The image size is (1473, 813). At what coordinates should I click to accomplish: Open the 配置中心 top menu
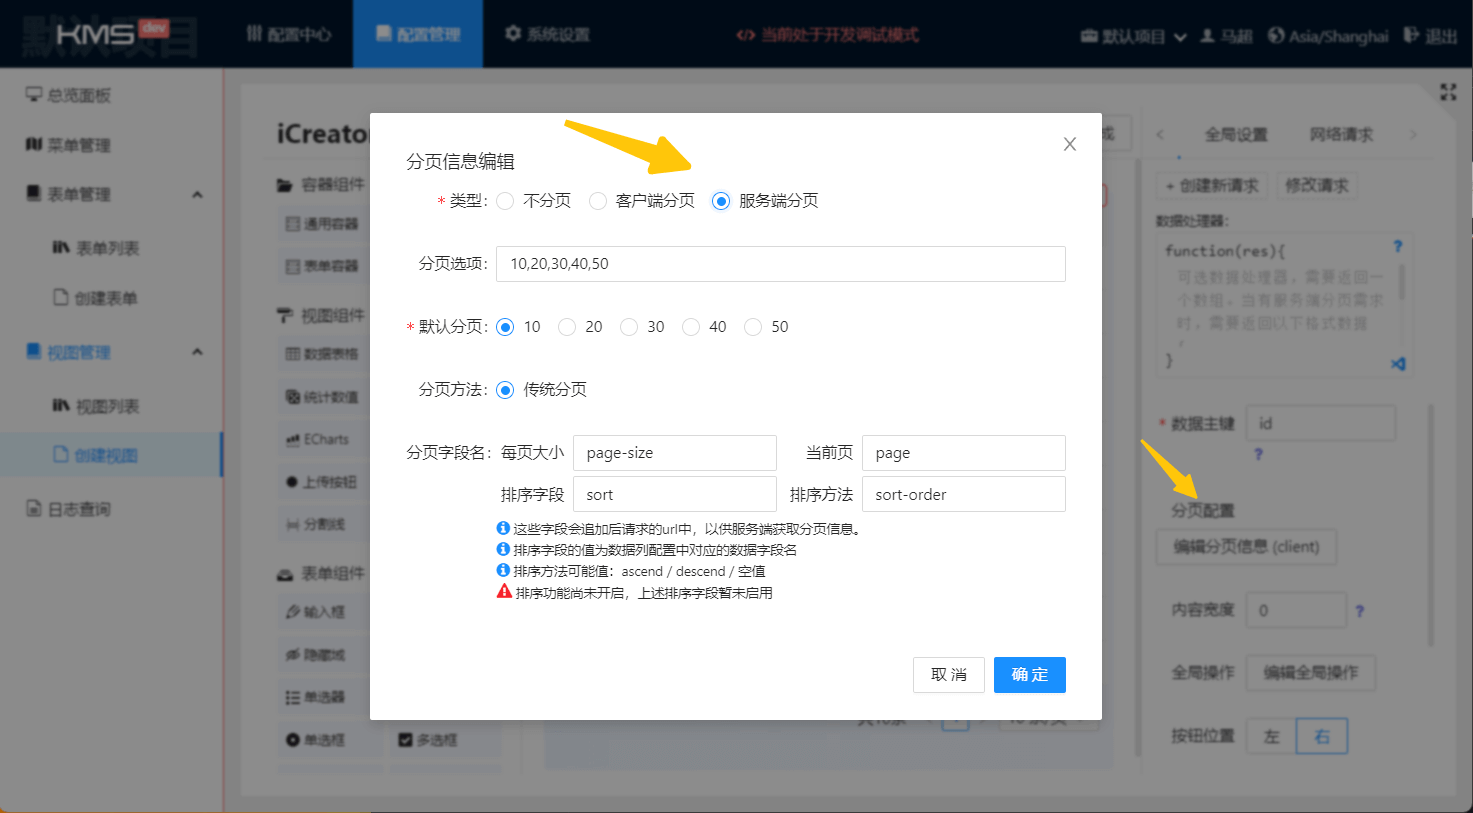289,35
